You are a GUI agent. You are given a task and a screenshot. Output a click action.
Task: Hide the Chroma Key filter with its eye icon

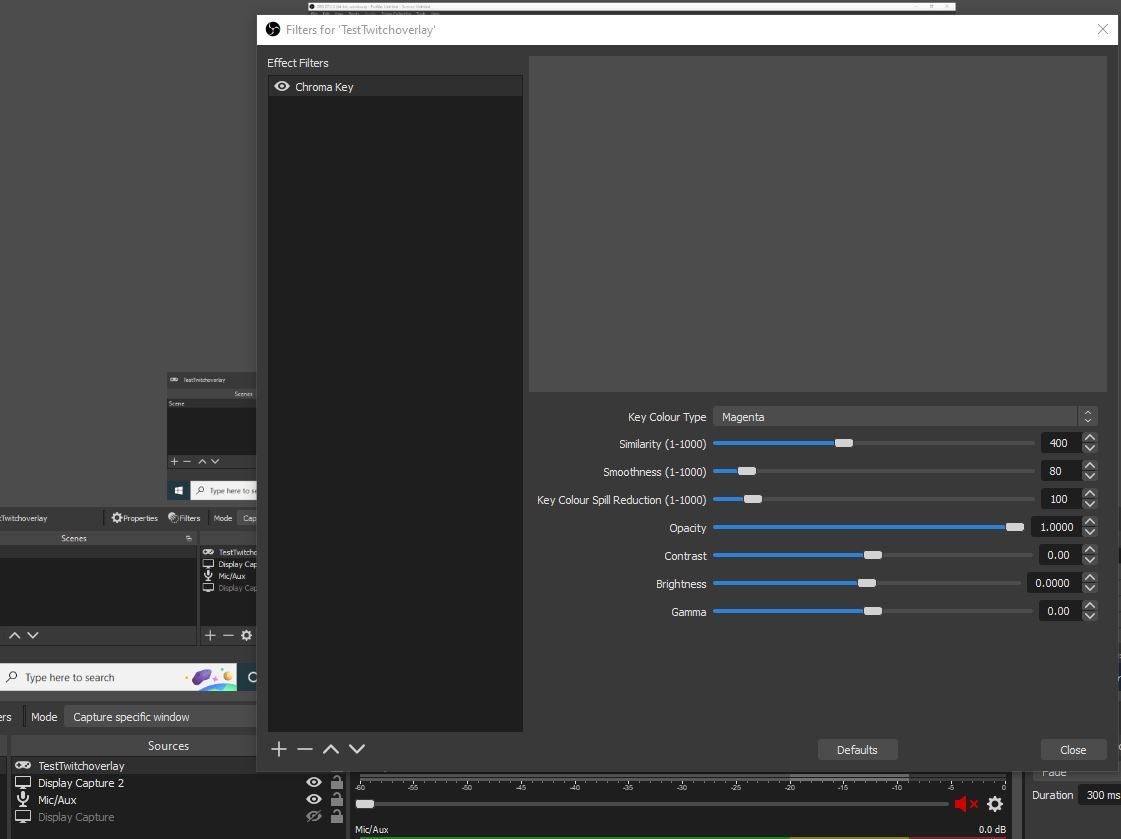tap(282, 86)
